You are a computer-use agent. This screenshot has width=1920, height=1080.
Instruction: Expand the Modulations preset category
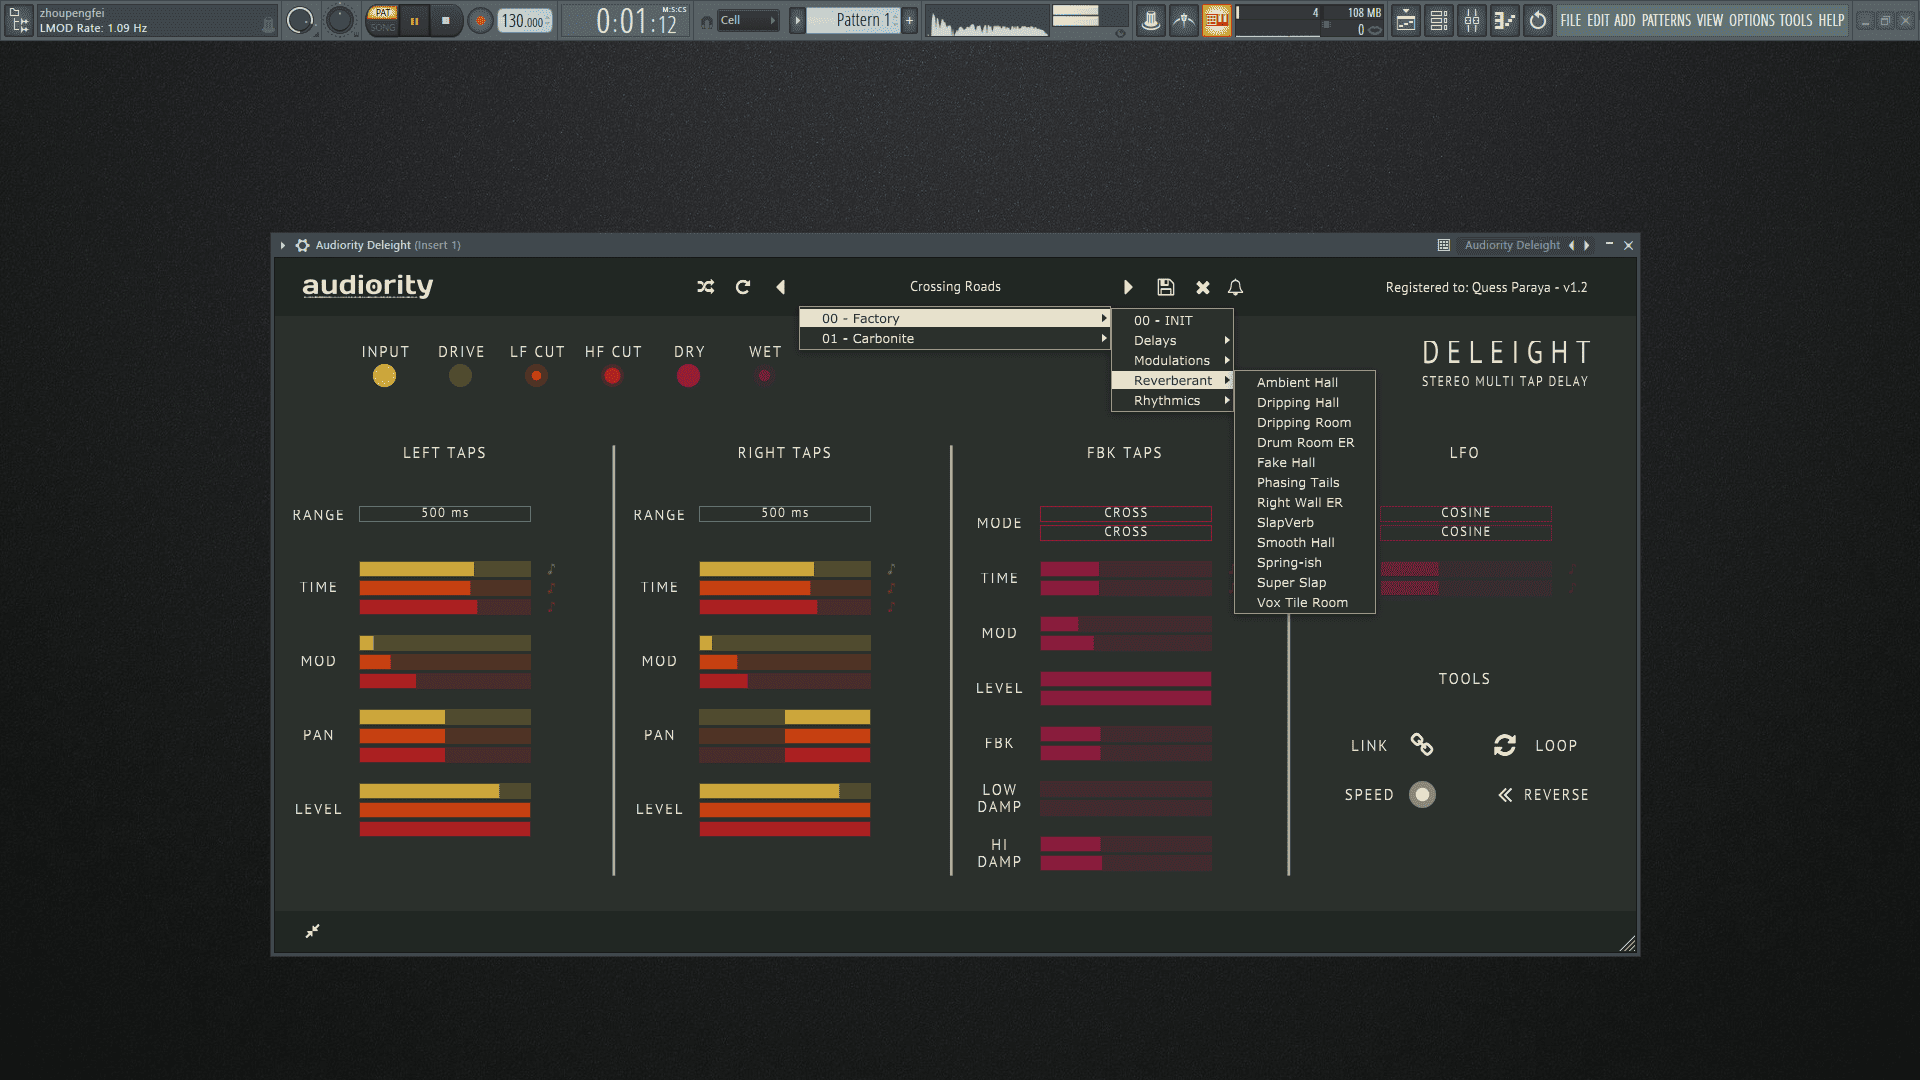(1173, 361)
